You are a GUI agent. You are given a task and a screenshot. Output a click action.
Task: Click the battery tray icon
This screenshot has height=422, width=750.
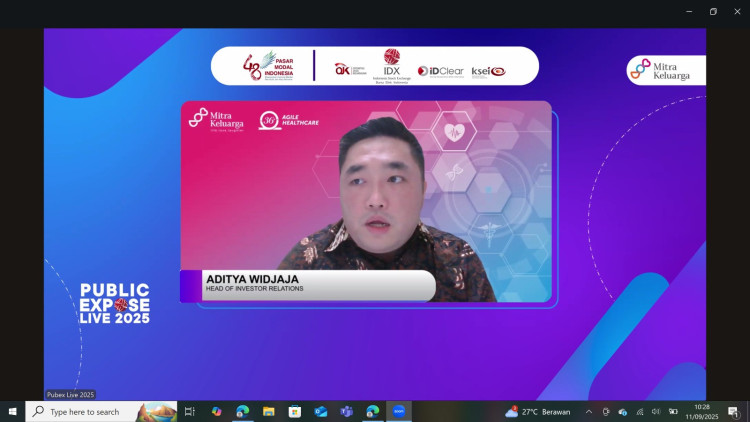673,411
